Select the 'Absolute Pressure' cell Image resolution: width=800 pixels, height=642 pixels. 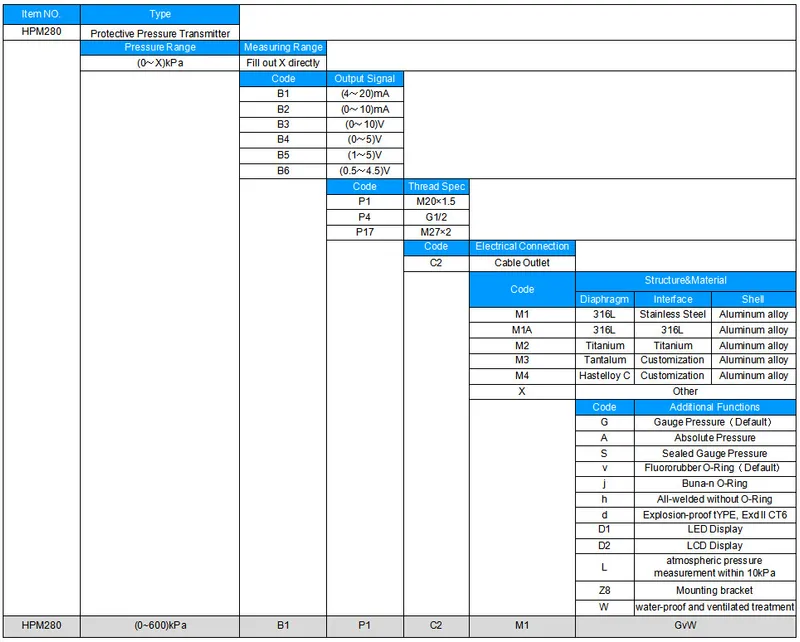pyautogui.click(x=715, y=438)
